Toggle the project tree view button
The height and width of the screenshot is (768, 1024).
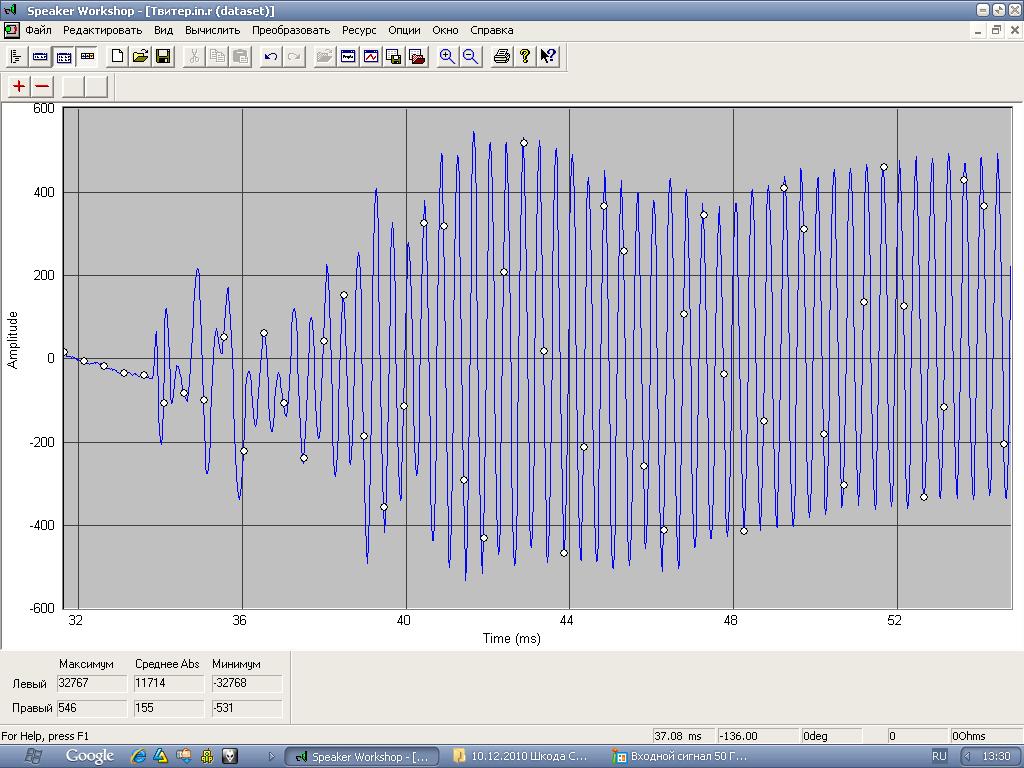[x=16, y=56]
